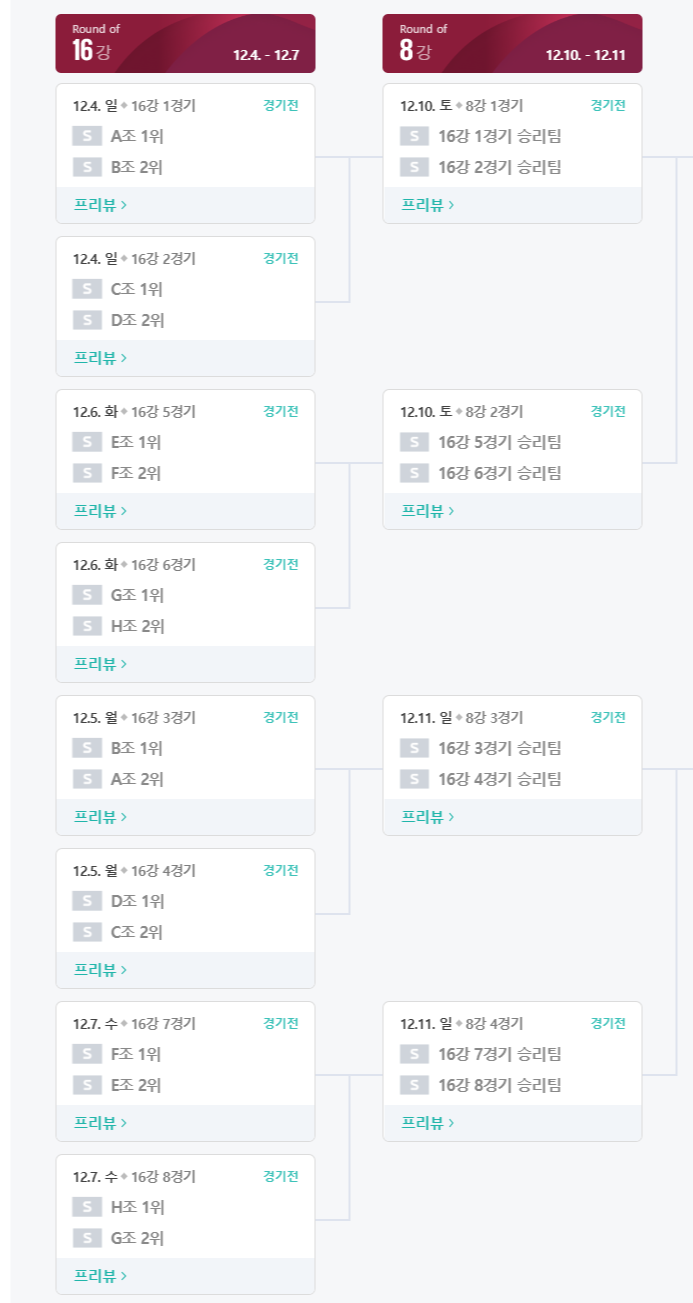The width and height of the screenshot is (693, 1303).
Task: Open the 프리뷰 link under 16강 5경기
Action: click(100, 511)
